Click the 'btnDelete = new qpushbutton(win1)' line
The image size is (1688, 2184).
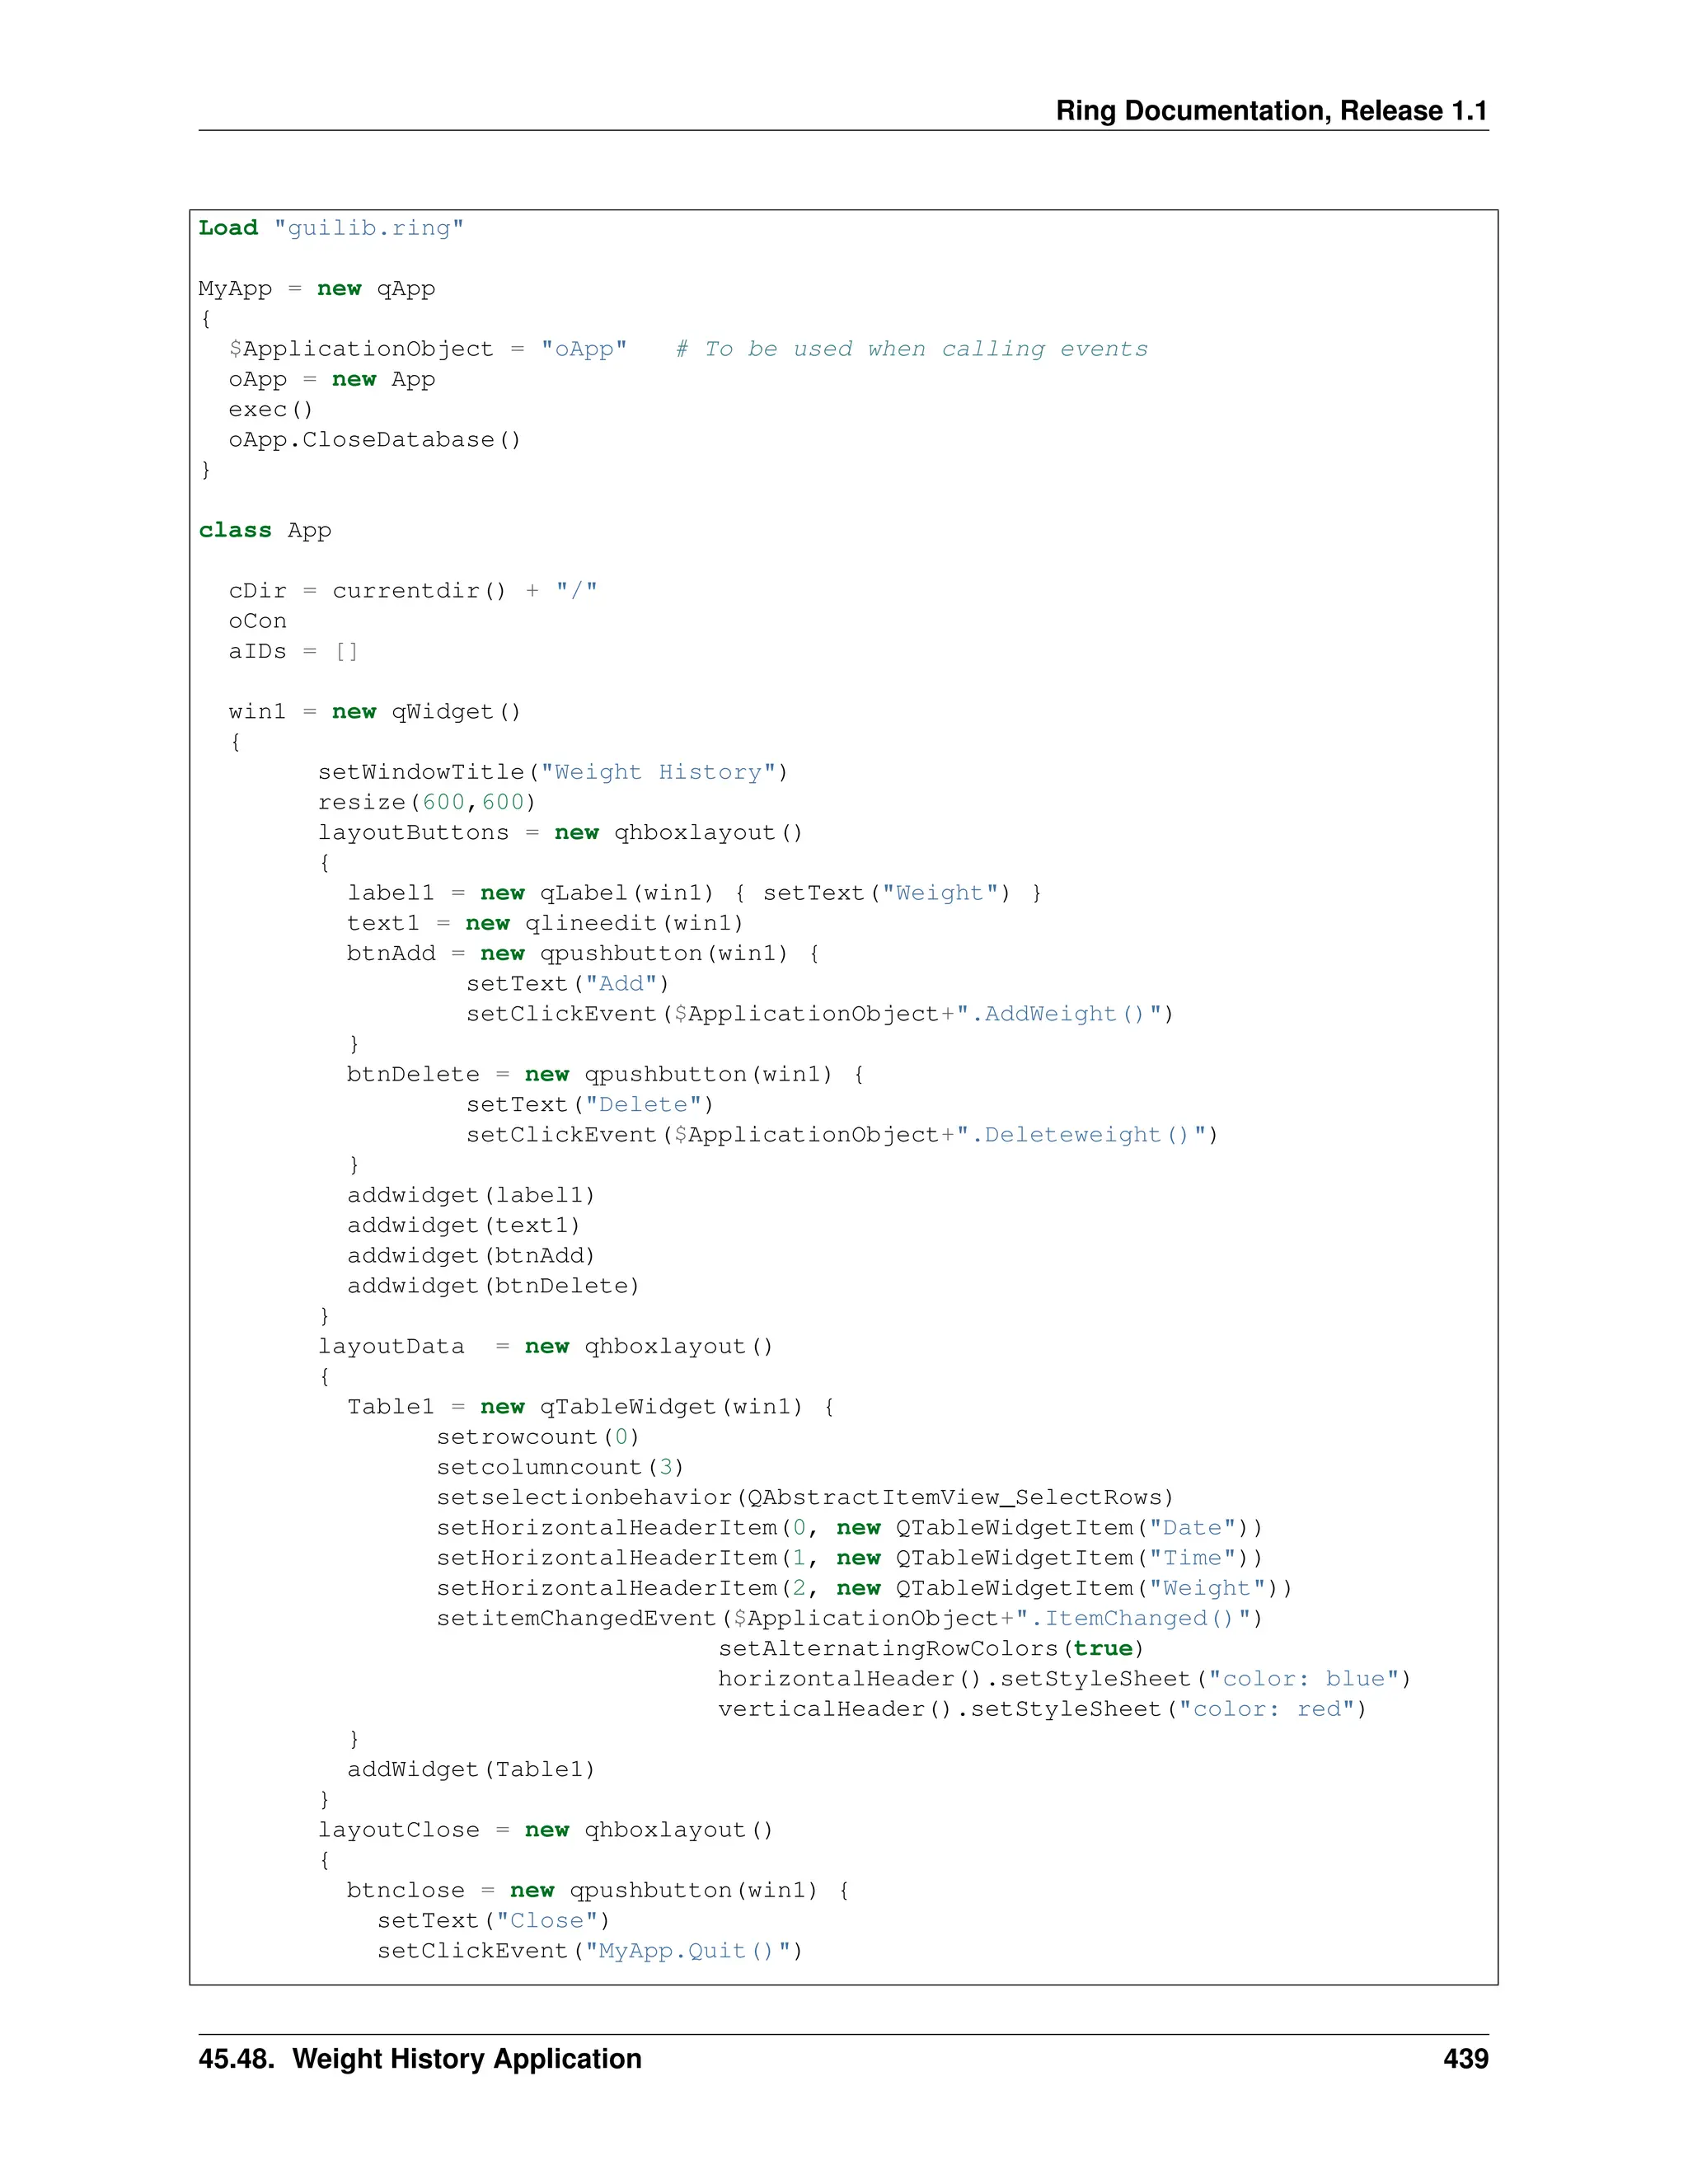(606, 1075)
